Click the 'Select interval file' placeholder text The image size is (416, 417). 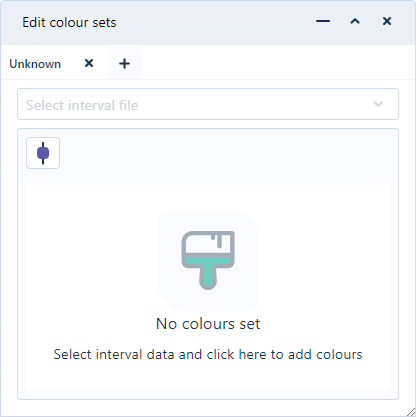pos(82,105)
